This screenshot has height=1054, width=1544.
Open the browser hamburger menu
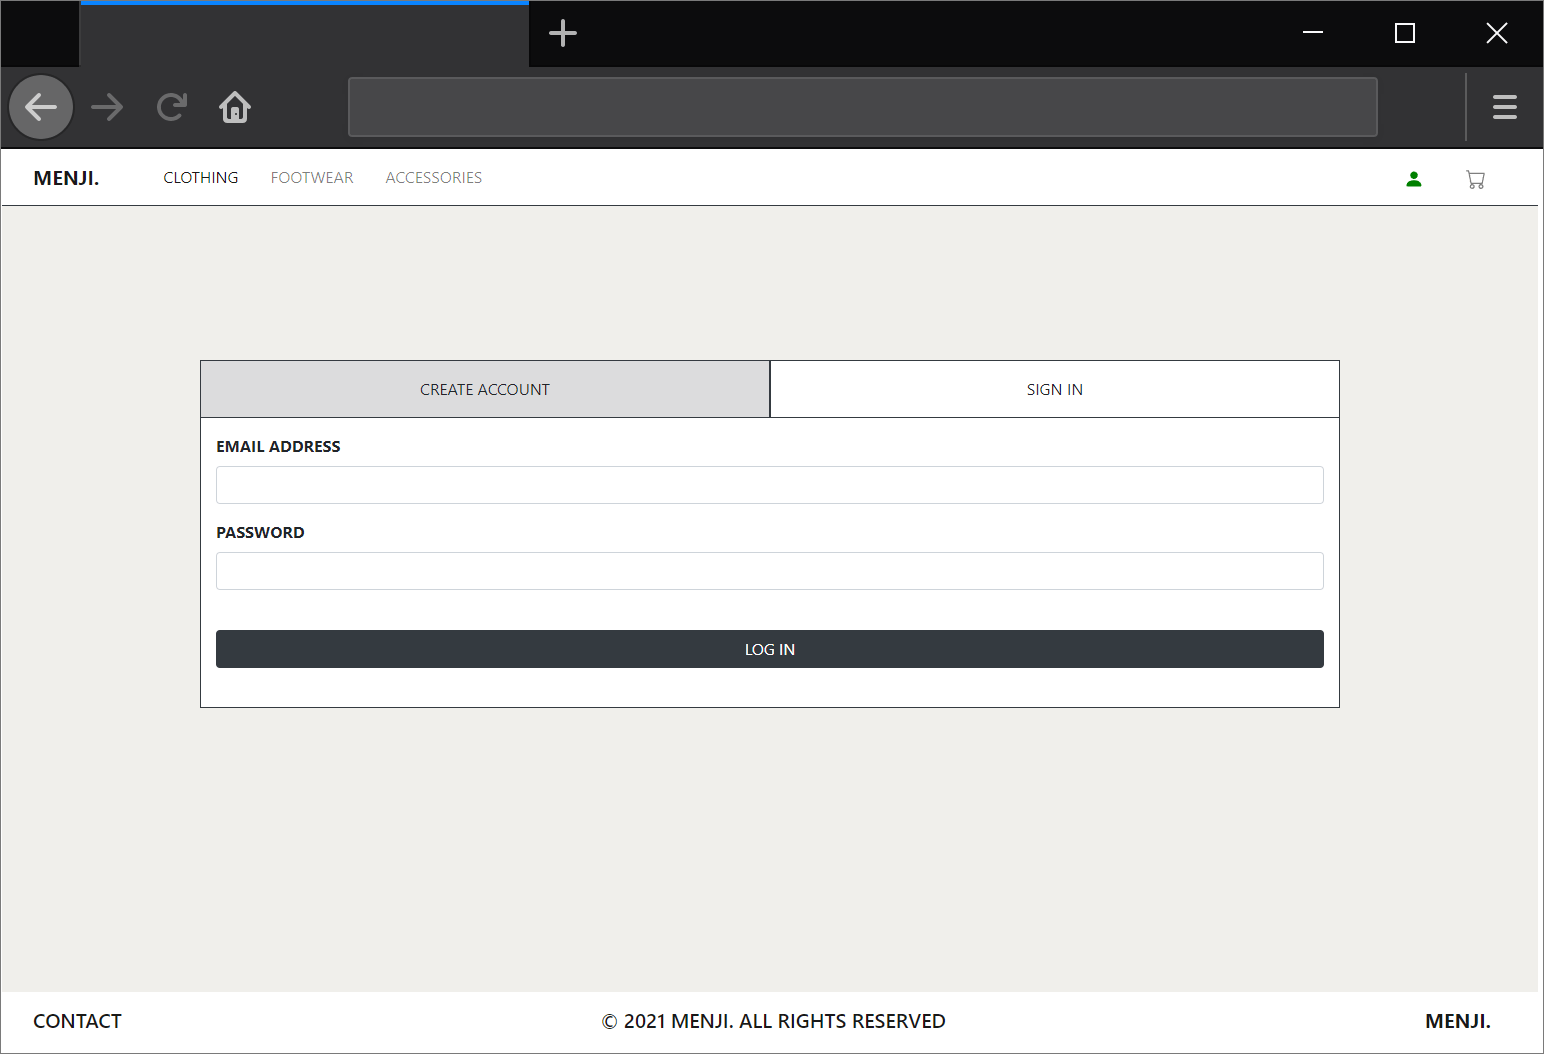(1504, 107)
